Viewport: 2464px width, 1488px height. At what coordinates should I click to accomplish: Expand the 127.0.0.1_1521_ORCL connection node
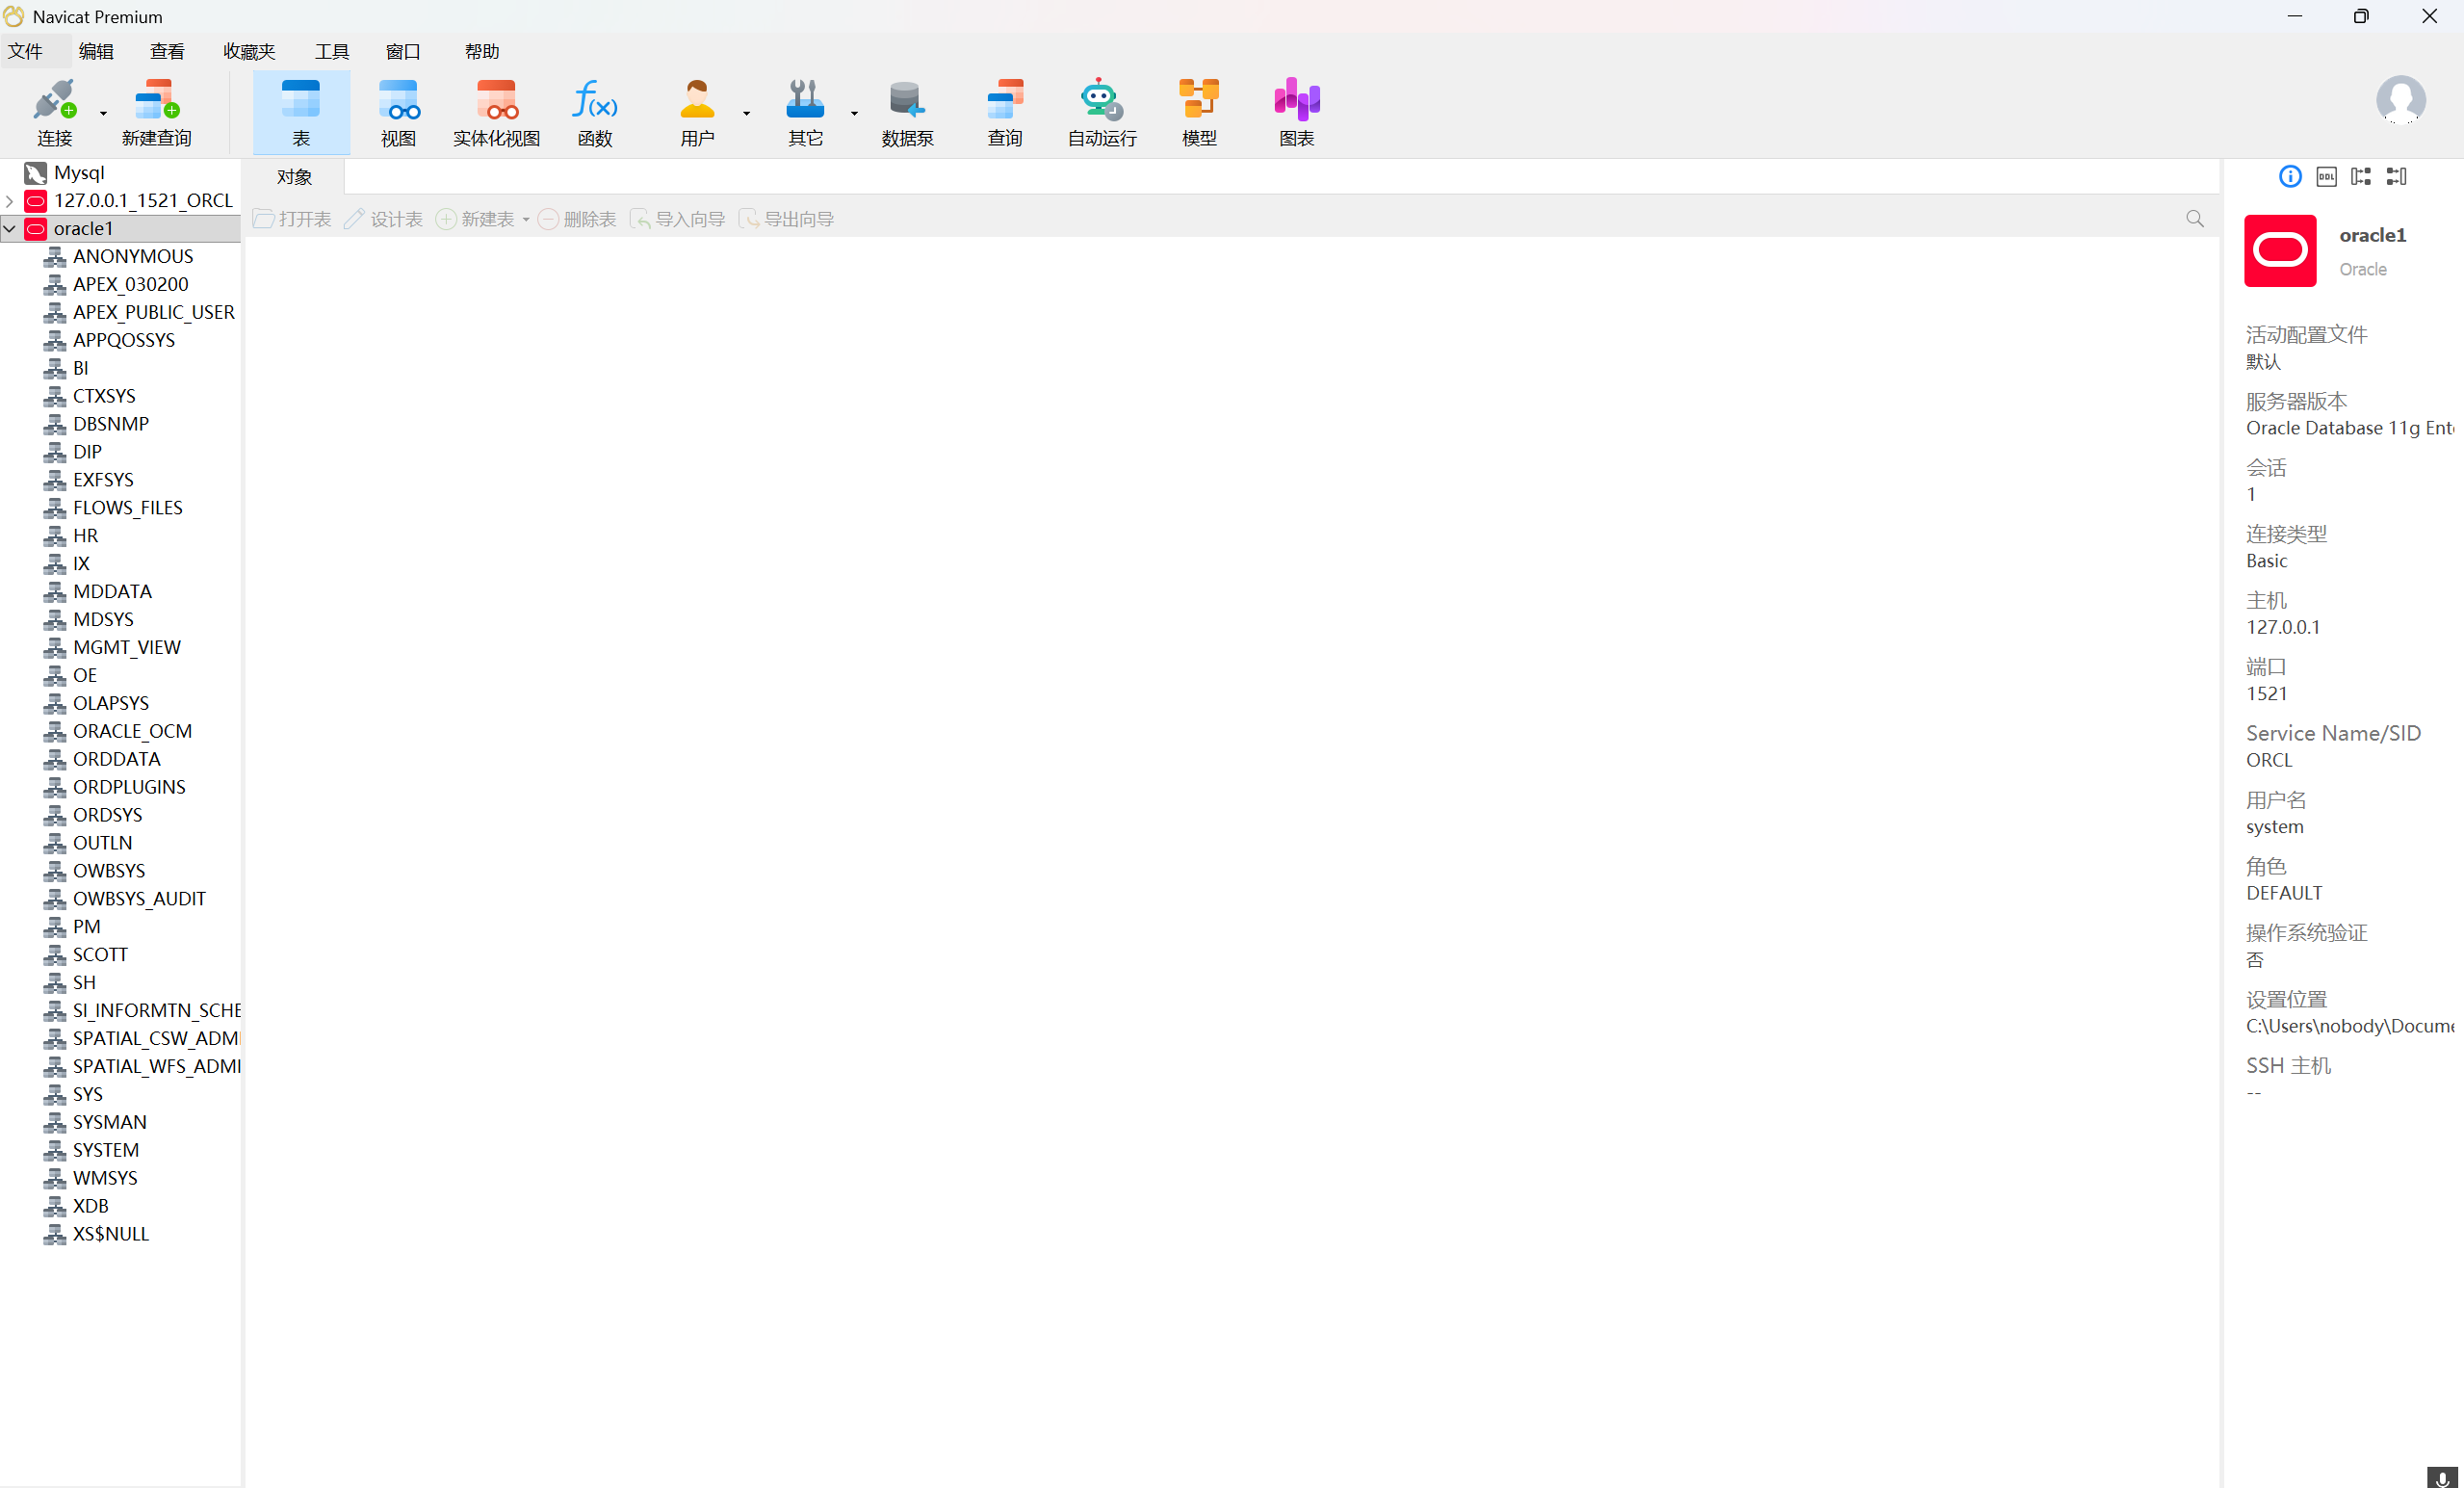tap(9, 201)
